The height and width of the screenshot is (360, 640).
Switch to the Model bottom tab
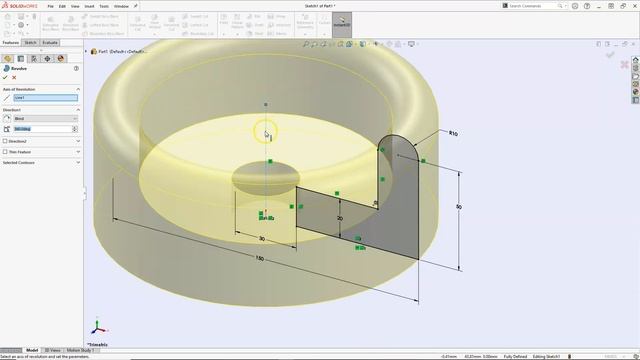point(32,350)
